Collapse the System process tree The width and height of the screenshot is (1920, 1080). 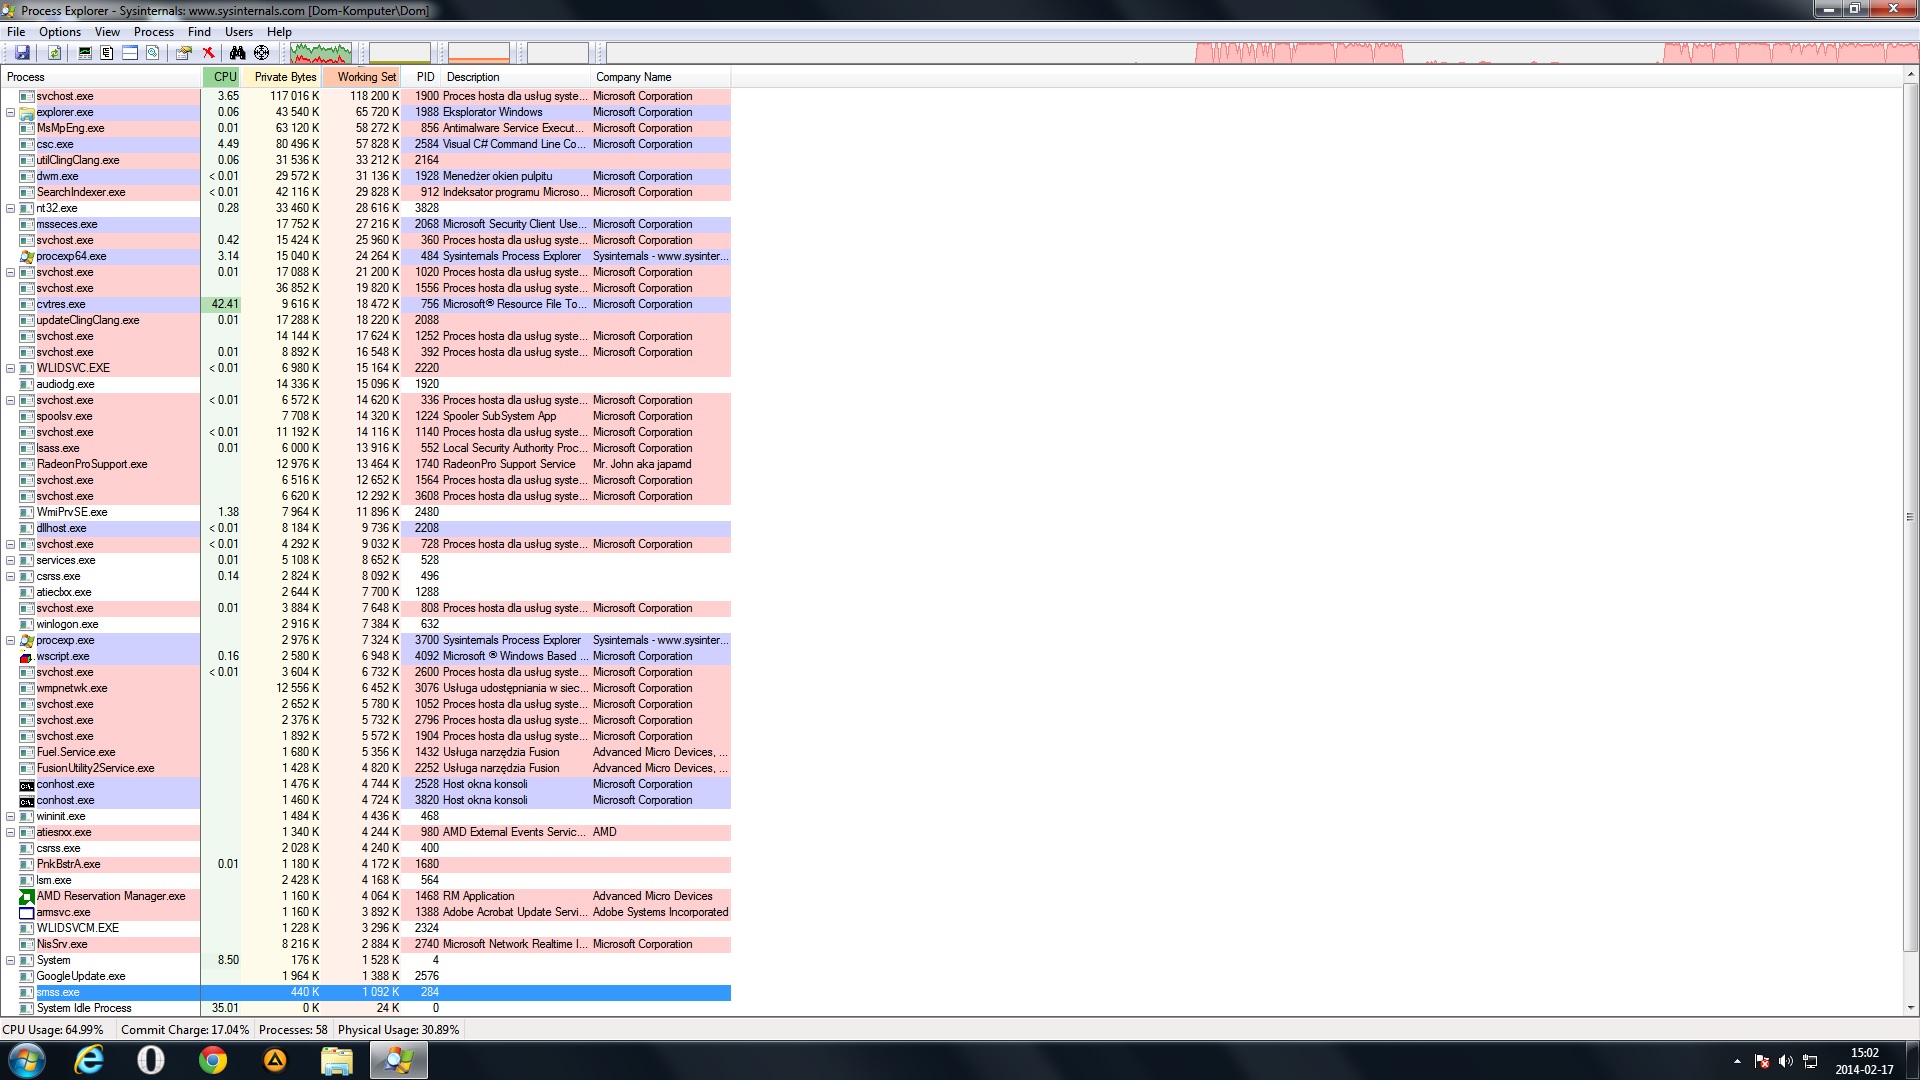click(10, 960)
